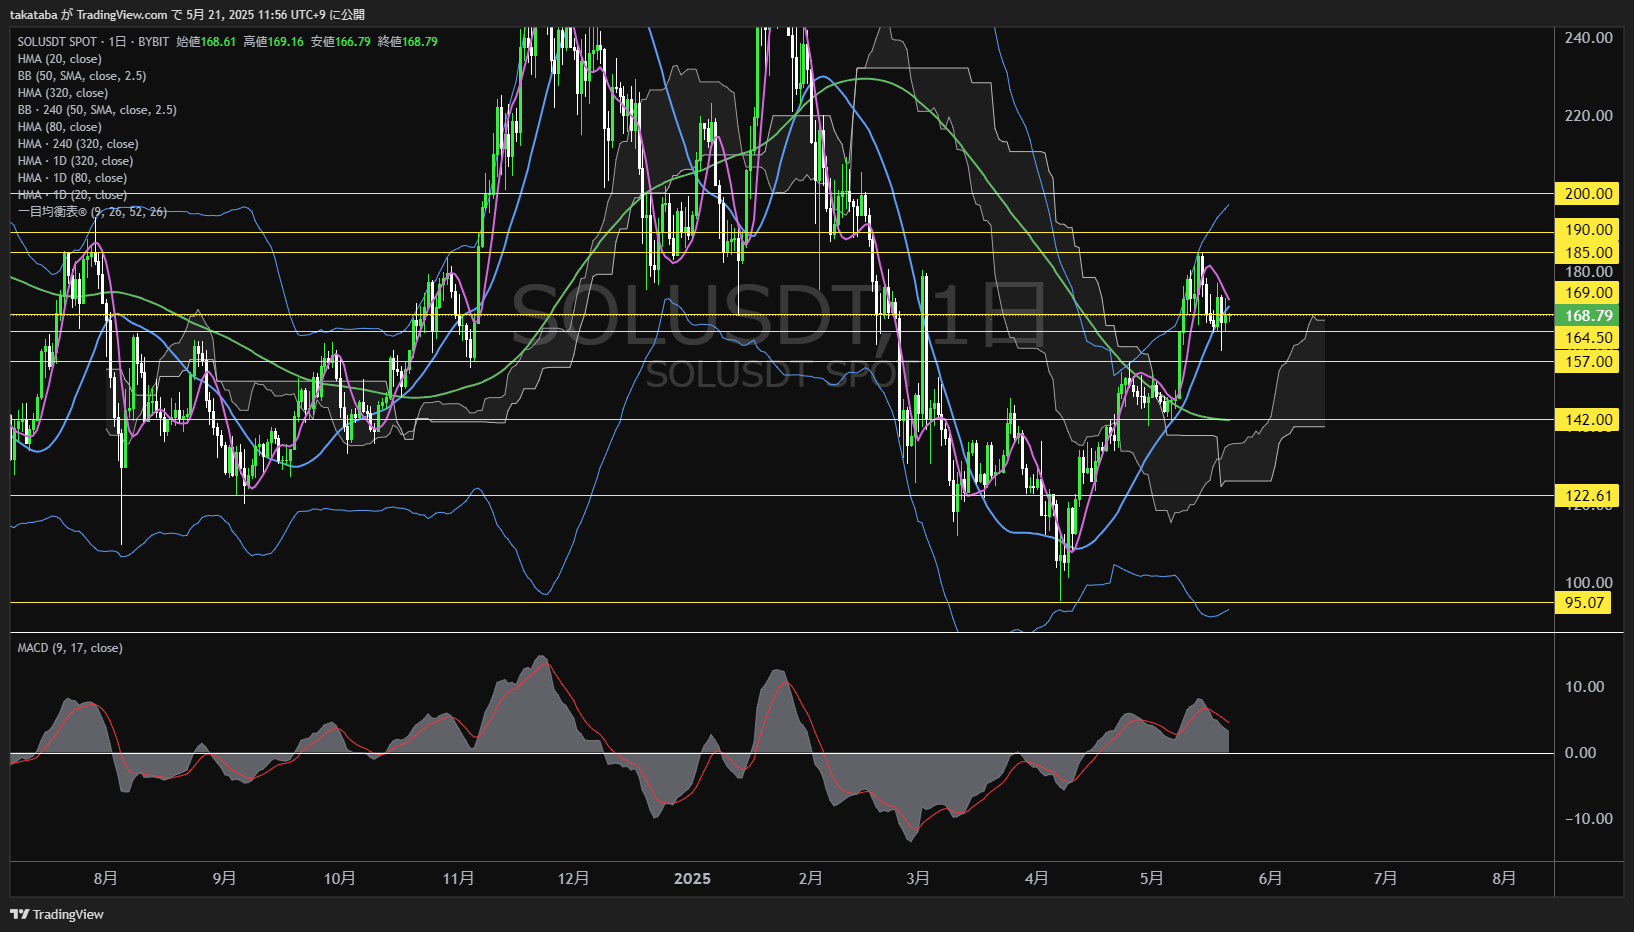This screenshot has width=1634, height=932.
Task: Click the 4月 time axis label
Action: click(x=1037, y=878)
